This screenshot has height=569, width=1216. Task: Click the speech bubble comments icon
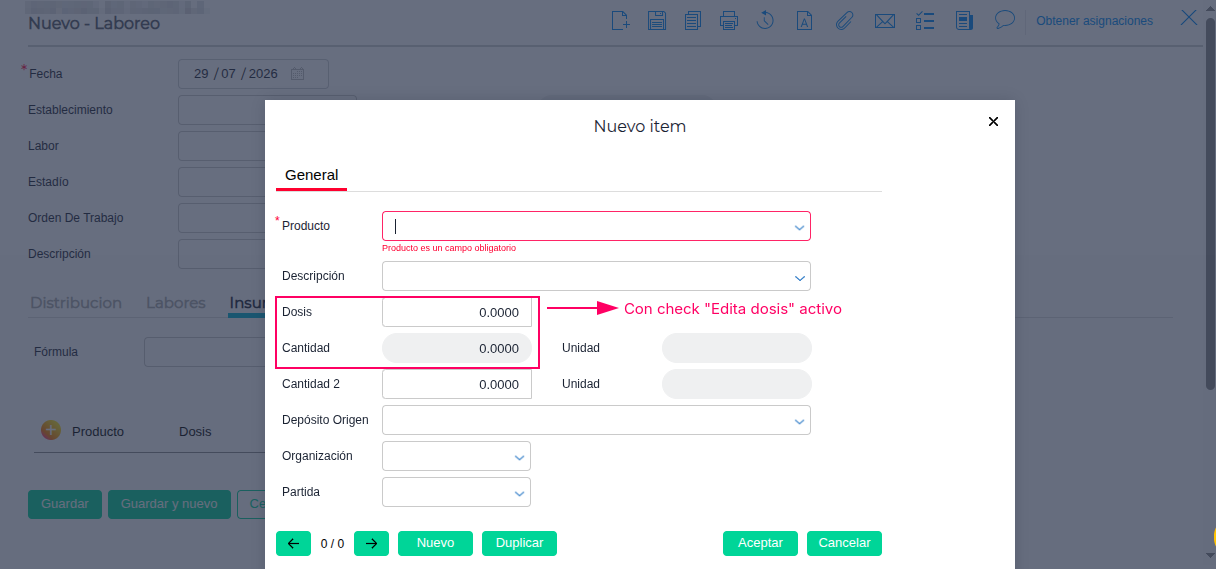[x=1005, y=19]
